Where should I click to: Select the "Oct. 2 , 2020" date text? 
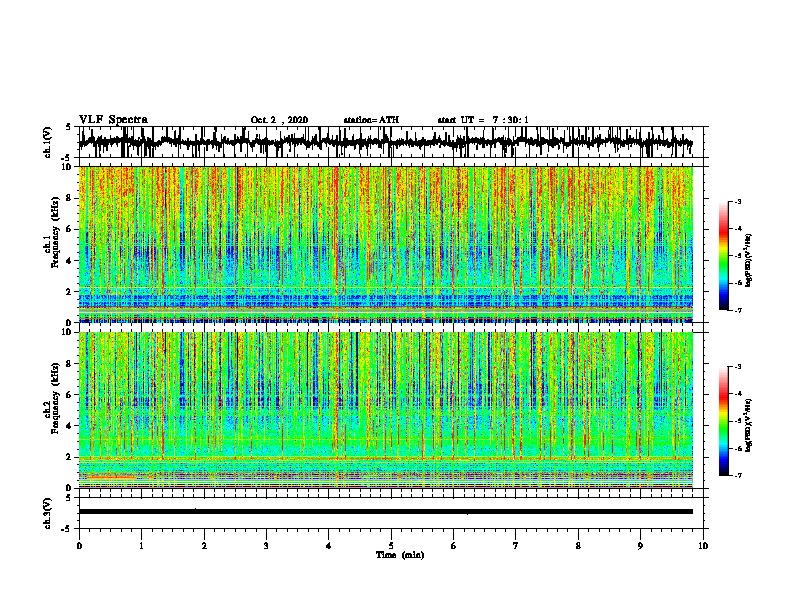pyautogui.click(x=279, y=120)
